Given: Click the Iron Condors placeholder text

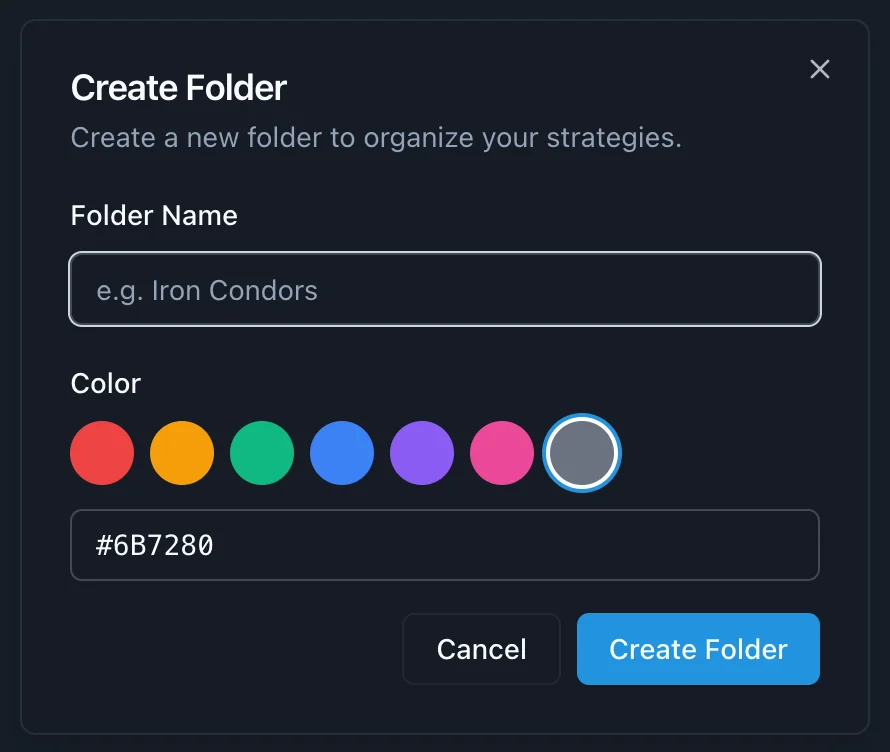Looking at the screenshot, I should tap(207, 291).
